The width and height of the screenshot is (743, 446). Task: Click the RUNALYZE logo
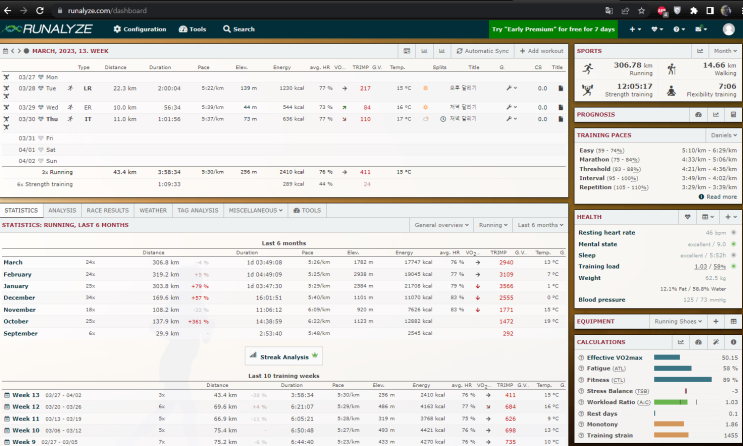47,29
